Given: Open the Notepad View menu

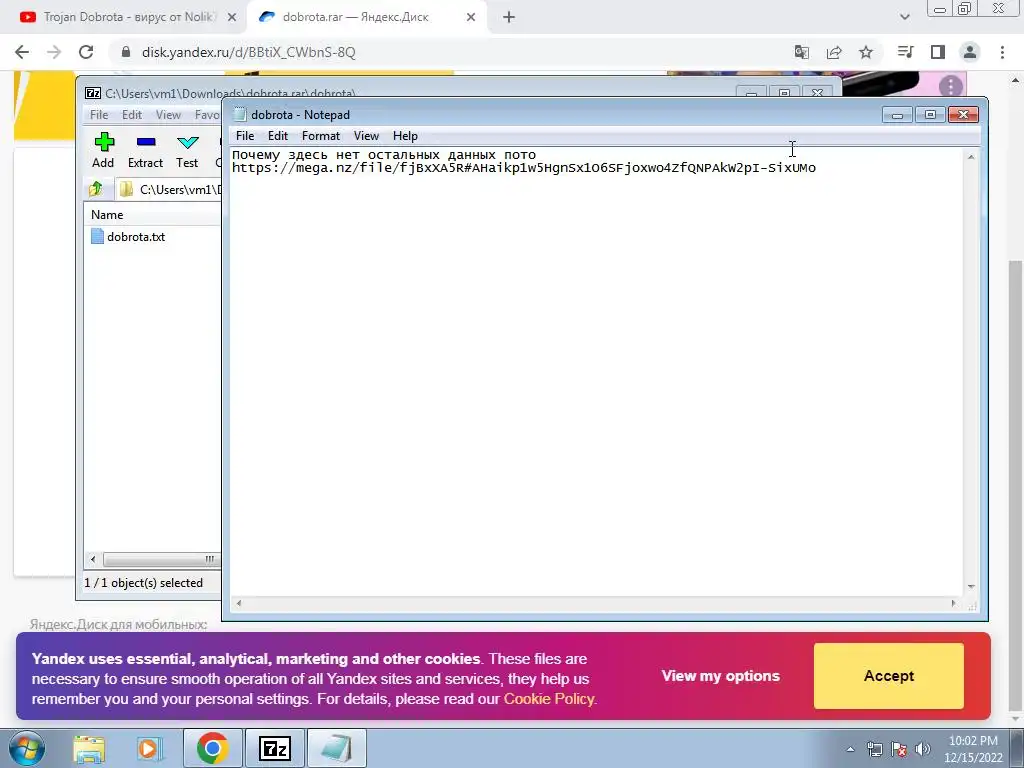Looking at the screenshot, I should (366, 136).
